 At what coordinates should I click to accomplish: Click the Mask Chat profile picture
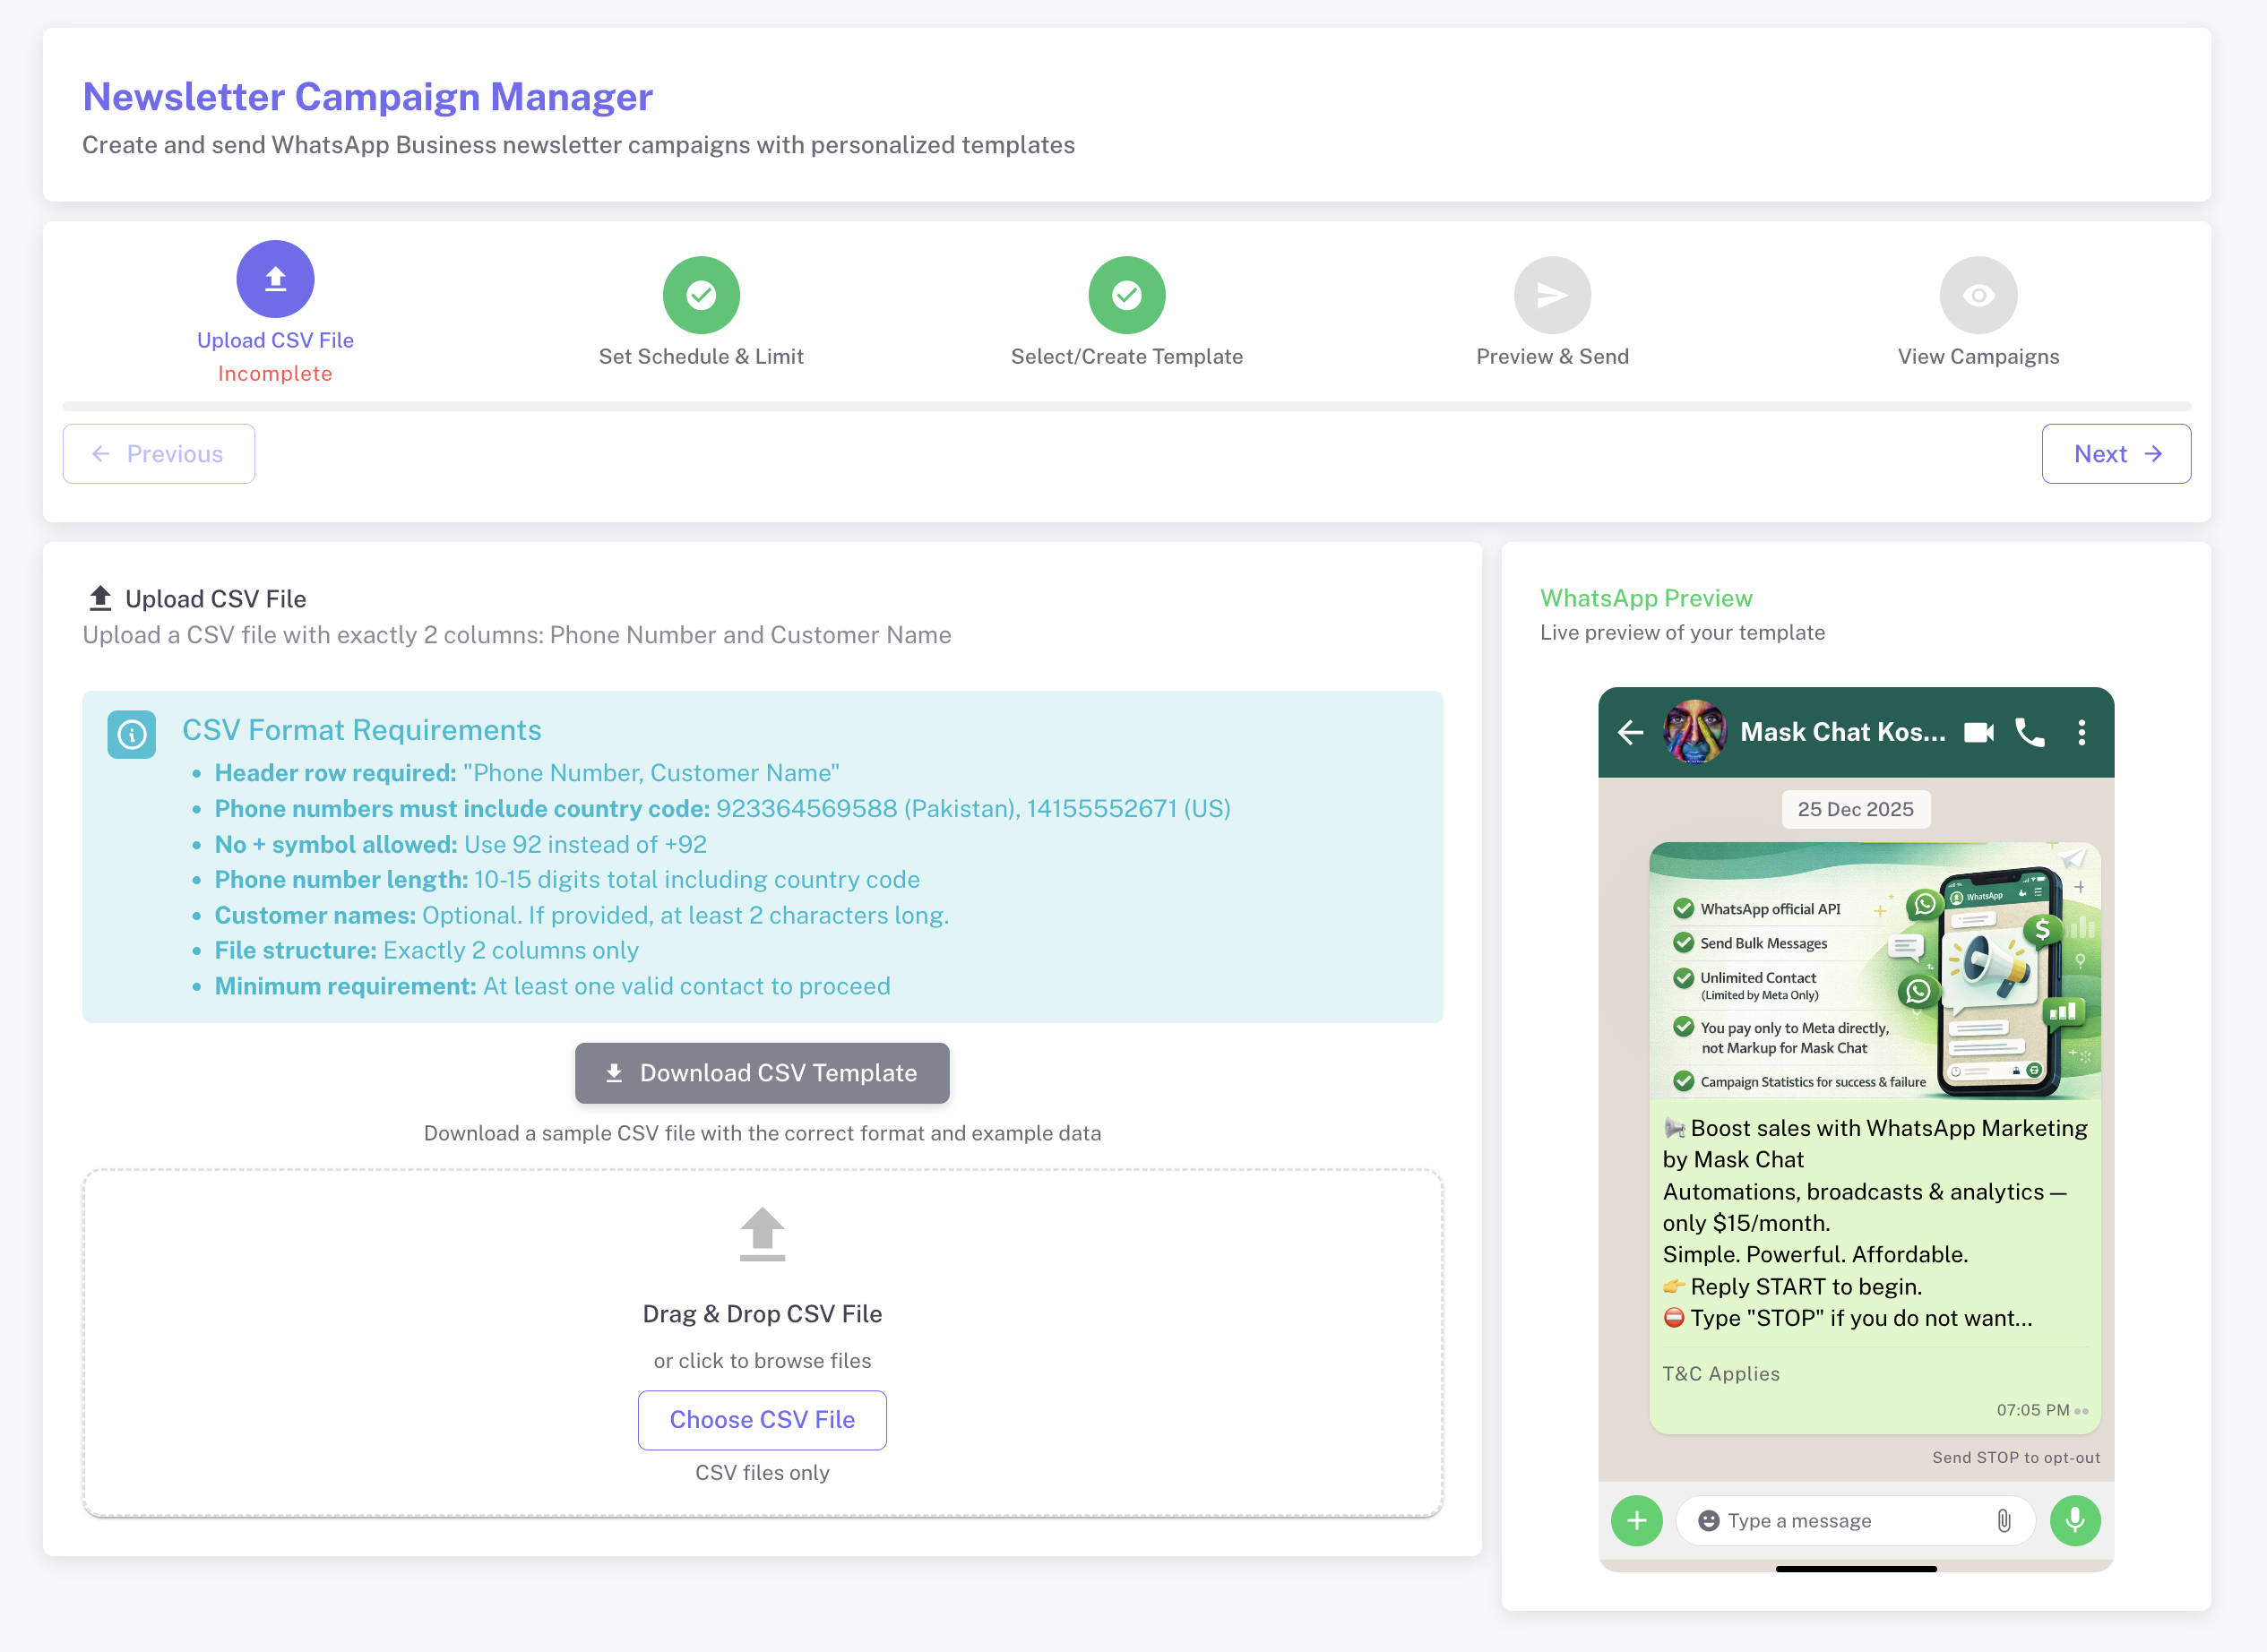(1694, 733)
